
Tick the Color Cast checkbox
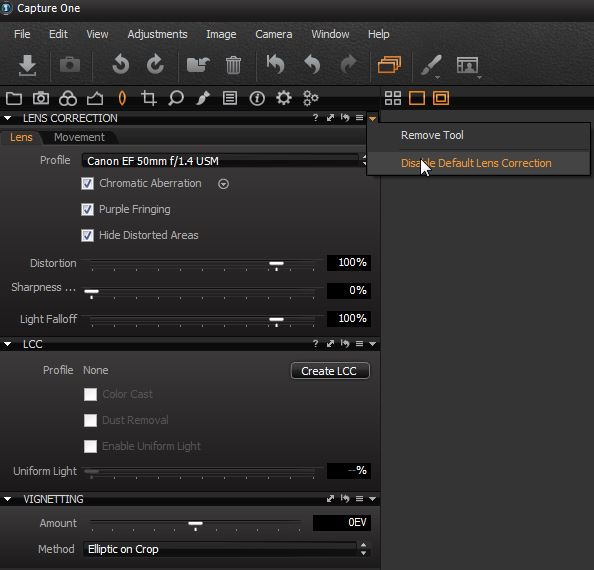[x=90, y=394]
